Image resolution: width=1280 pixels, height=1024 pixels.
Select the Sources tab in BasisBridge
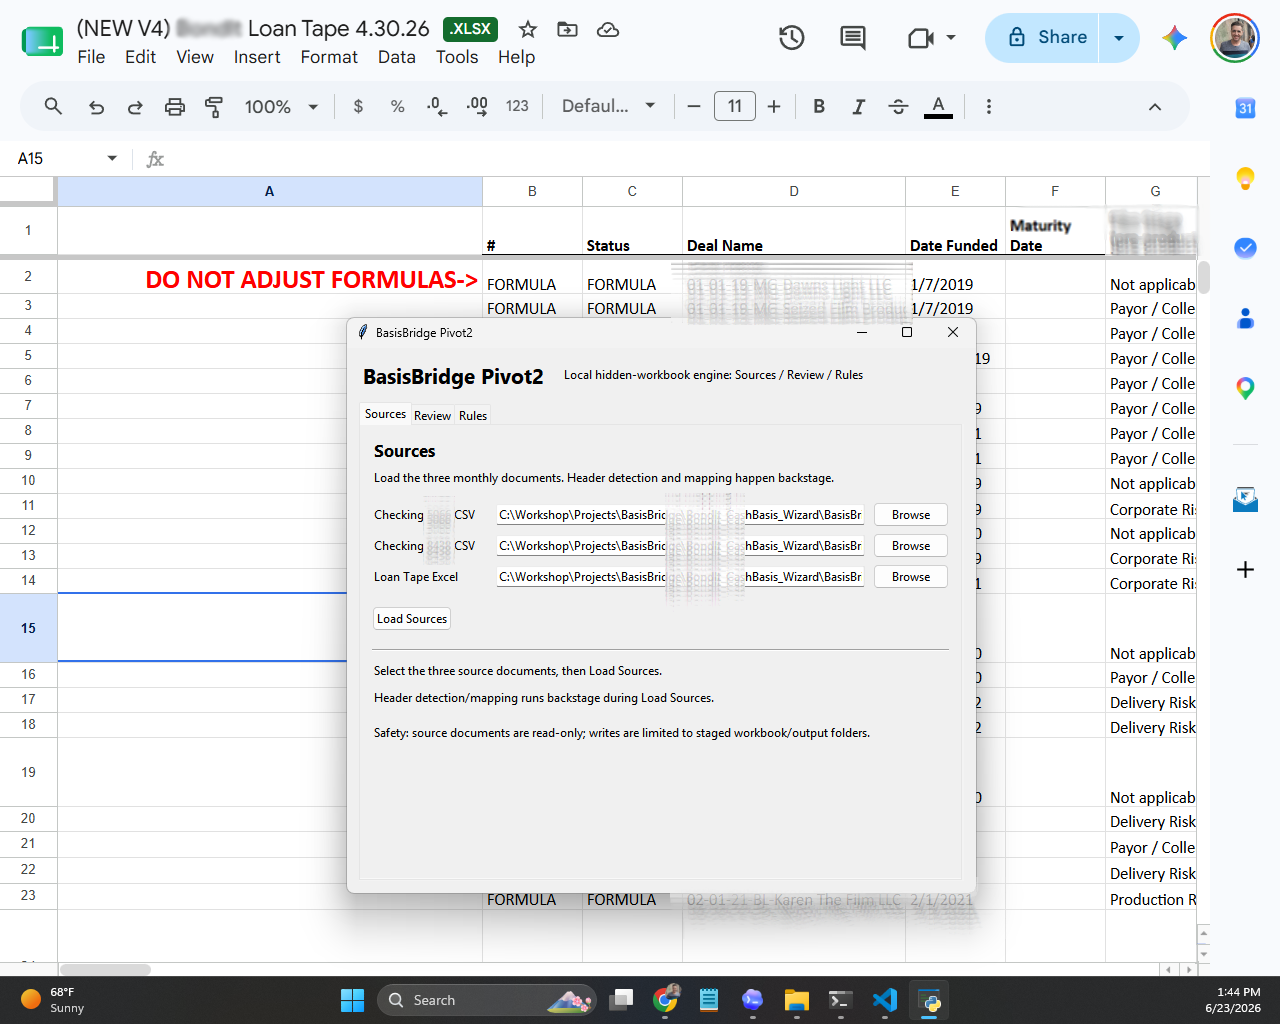point(385,414)
